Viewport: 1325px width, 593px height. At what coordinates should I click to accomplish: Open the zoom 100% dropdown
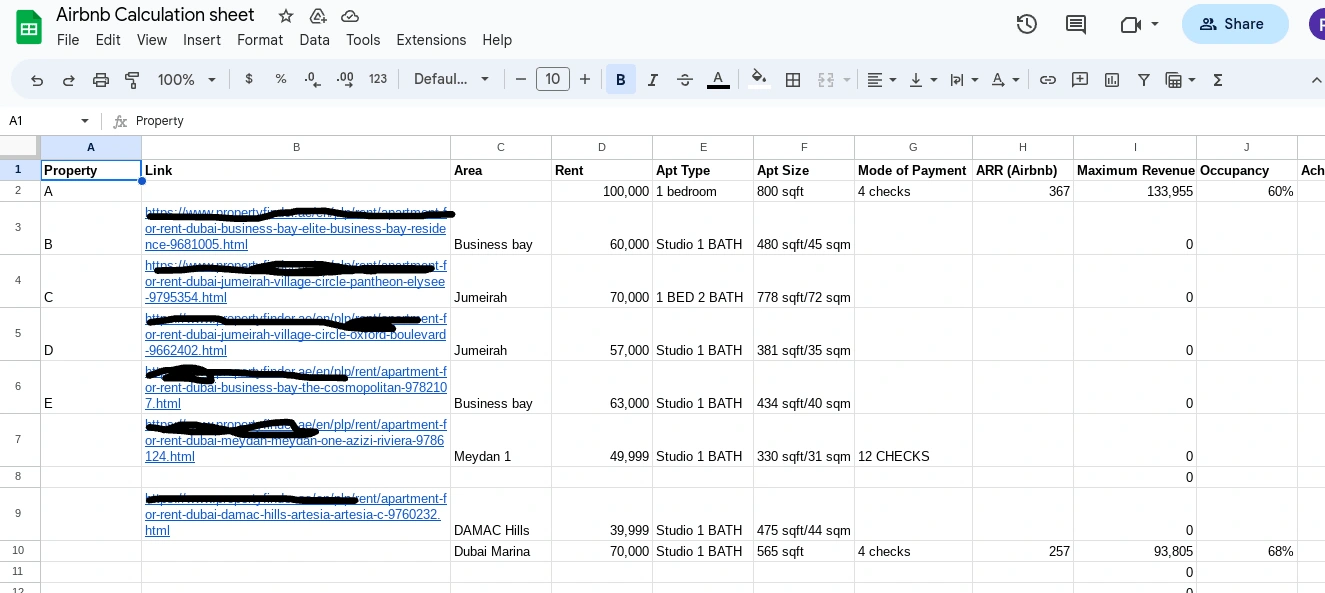click(x=187, y=80)
